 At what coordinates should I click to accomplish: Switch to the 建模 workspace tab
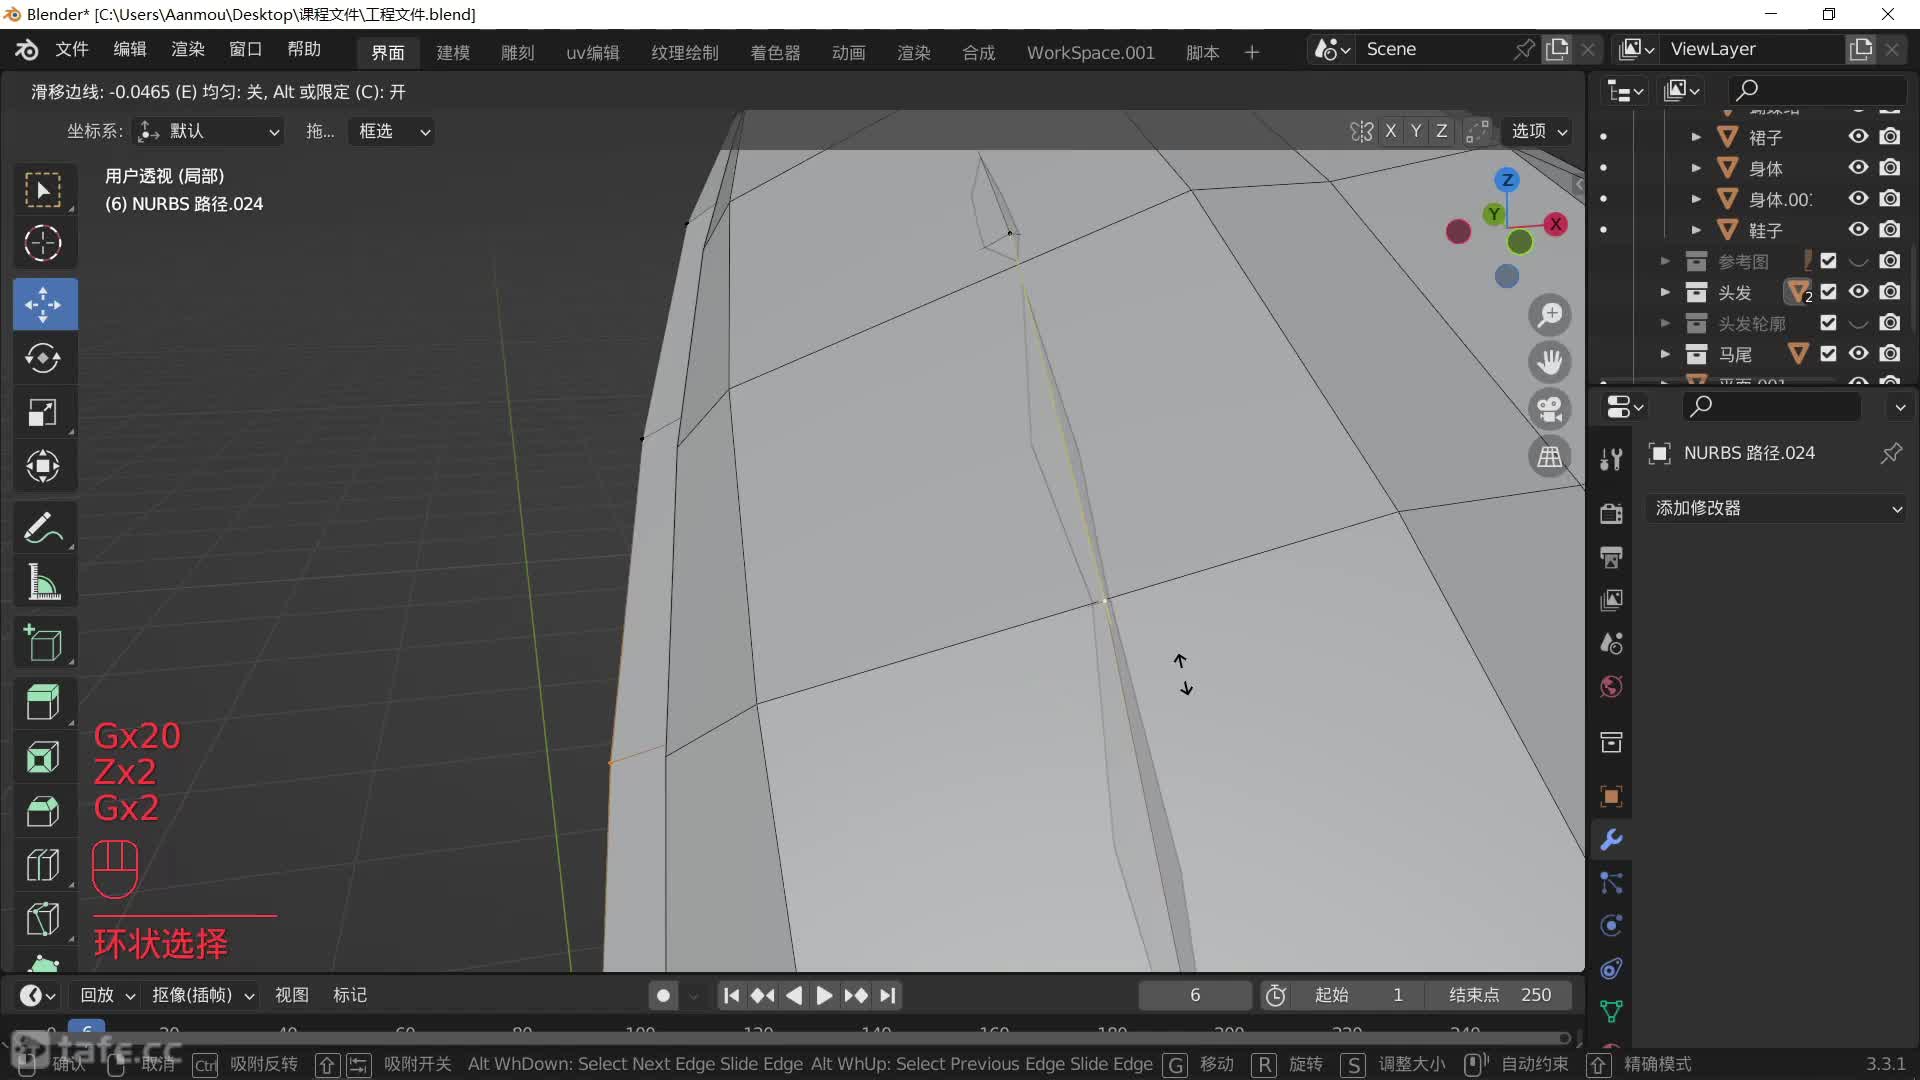453,52
